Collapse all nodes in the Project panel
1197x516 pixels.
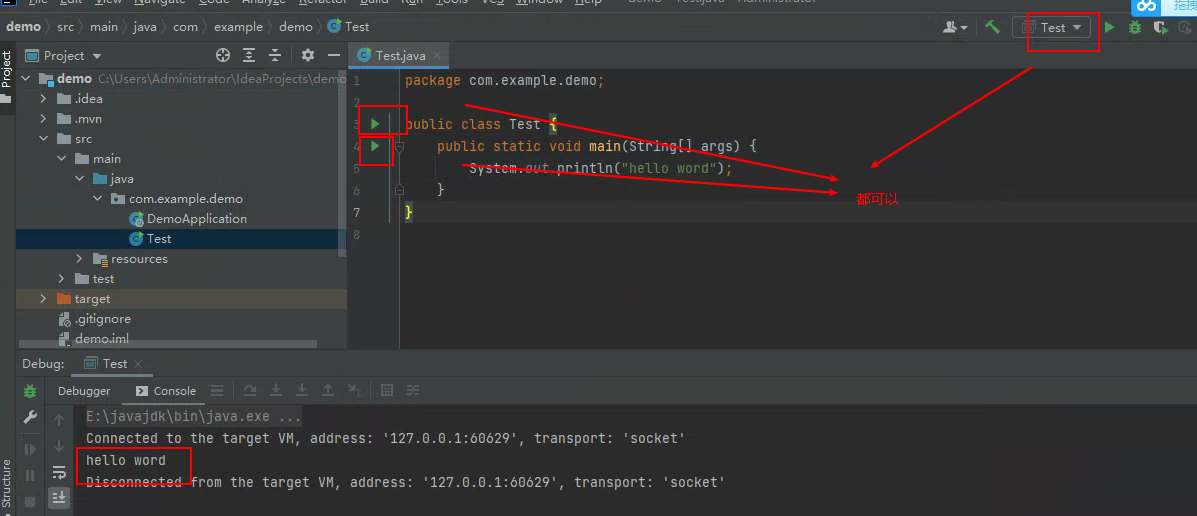point(275,55)
